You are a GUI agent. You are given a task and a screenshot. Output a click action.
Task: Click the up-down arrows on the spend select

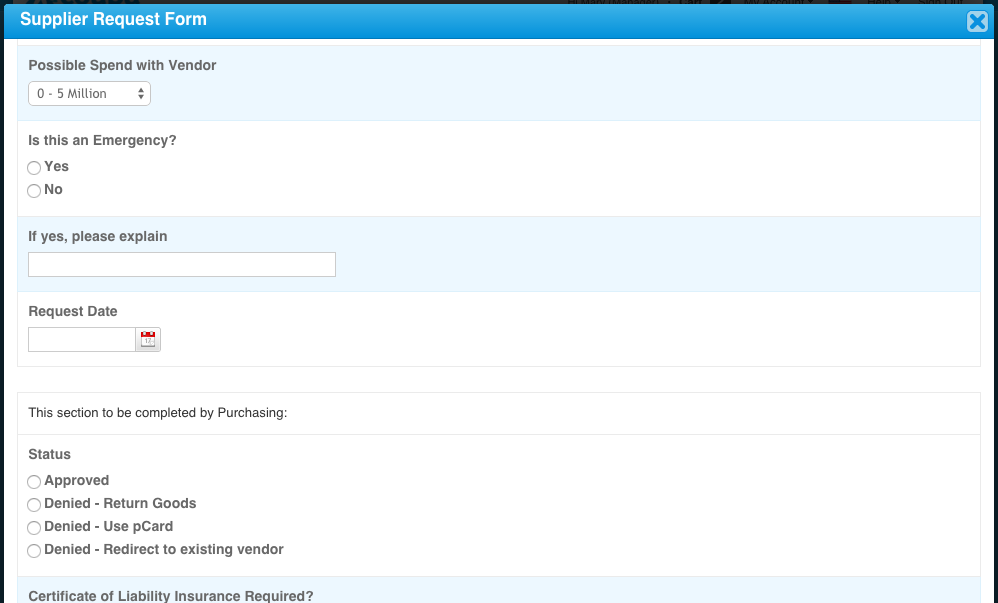[x=141, y=94]
